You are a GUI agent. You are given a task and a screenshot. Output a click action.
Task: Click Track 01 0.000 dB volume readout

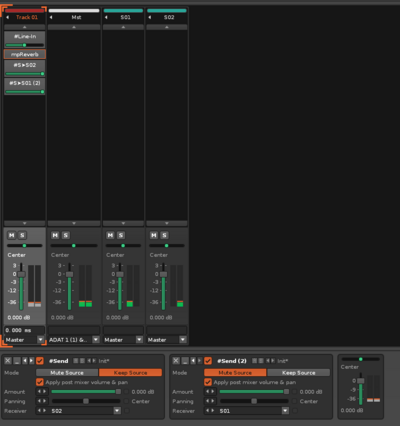pyautogui.click(x=19, y=318)
